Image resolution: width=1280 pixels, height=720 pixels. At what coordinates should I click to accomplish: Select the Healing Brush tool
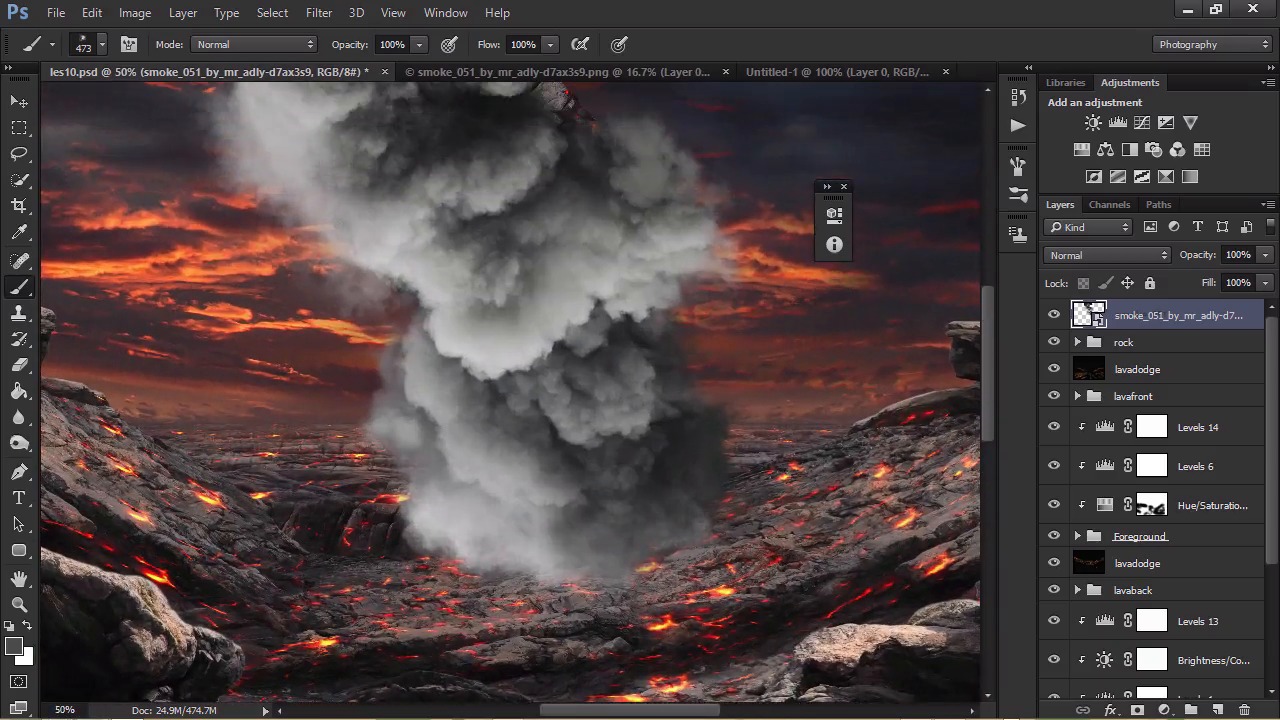(19, 261)
